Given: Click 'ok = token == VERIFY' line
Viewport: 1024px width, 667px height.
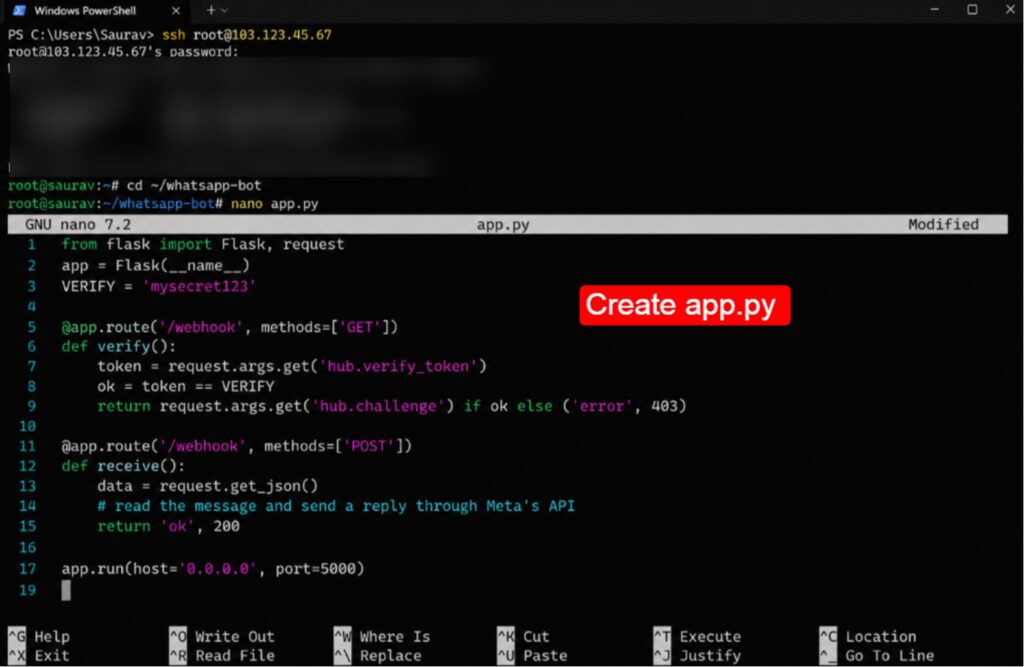Looking at the screenshot, I should [185, 386].
